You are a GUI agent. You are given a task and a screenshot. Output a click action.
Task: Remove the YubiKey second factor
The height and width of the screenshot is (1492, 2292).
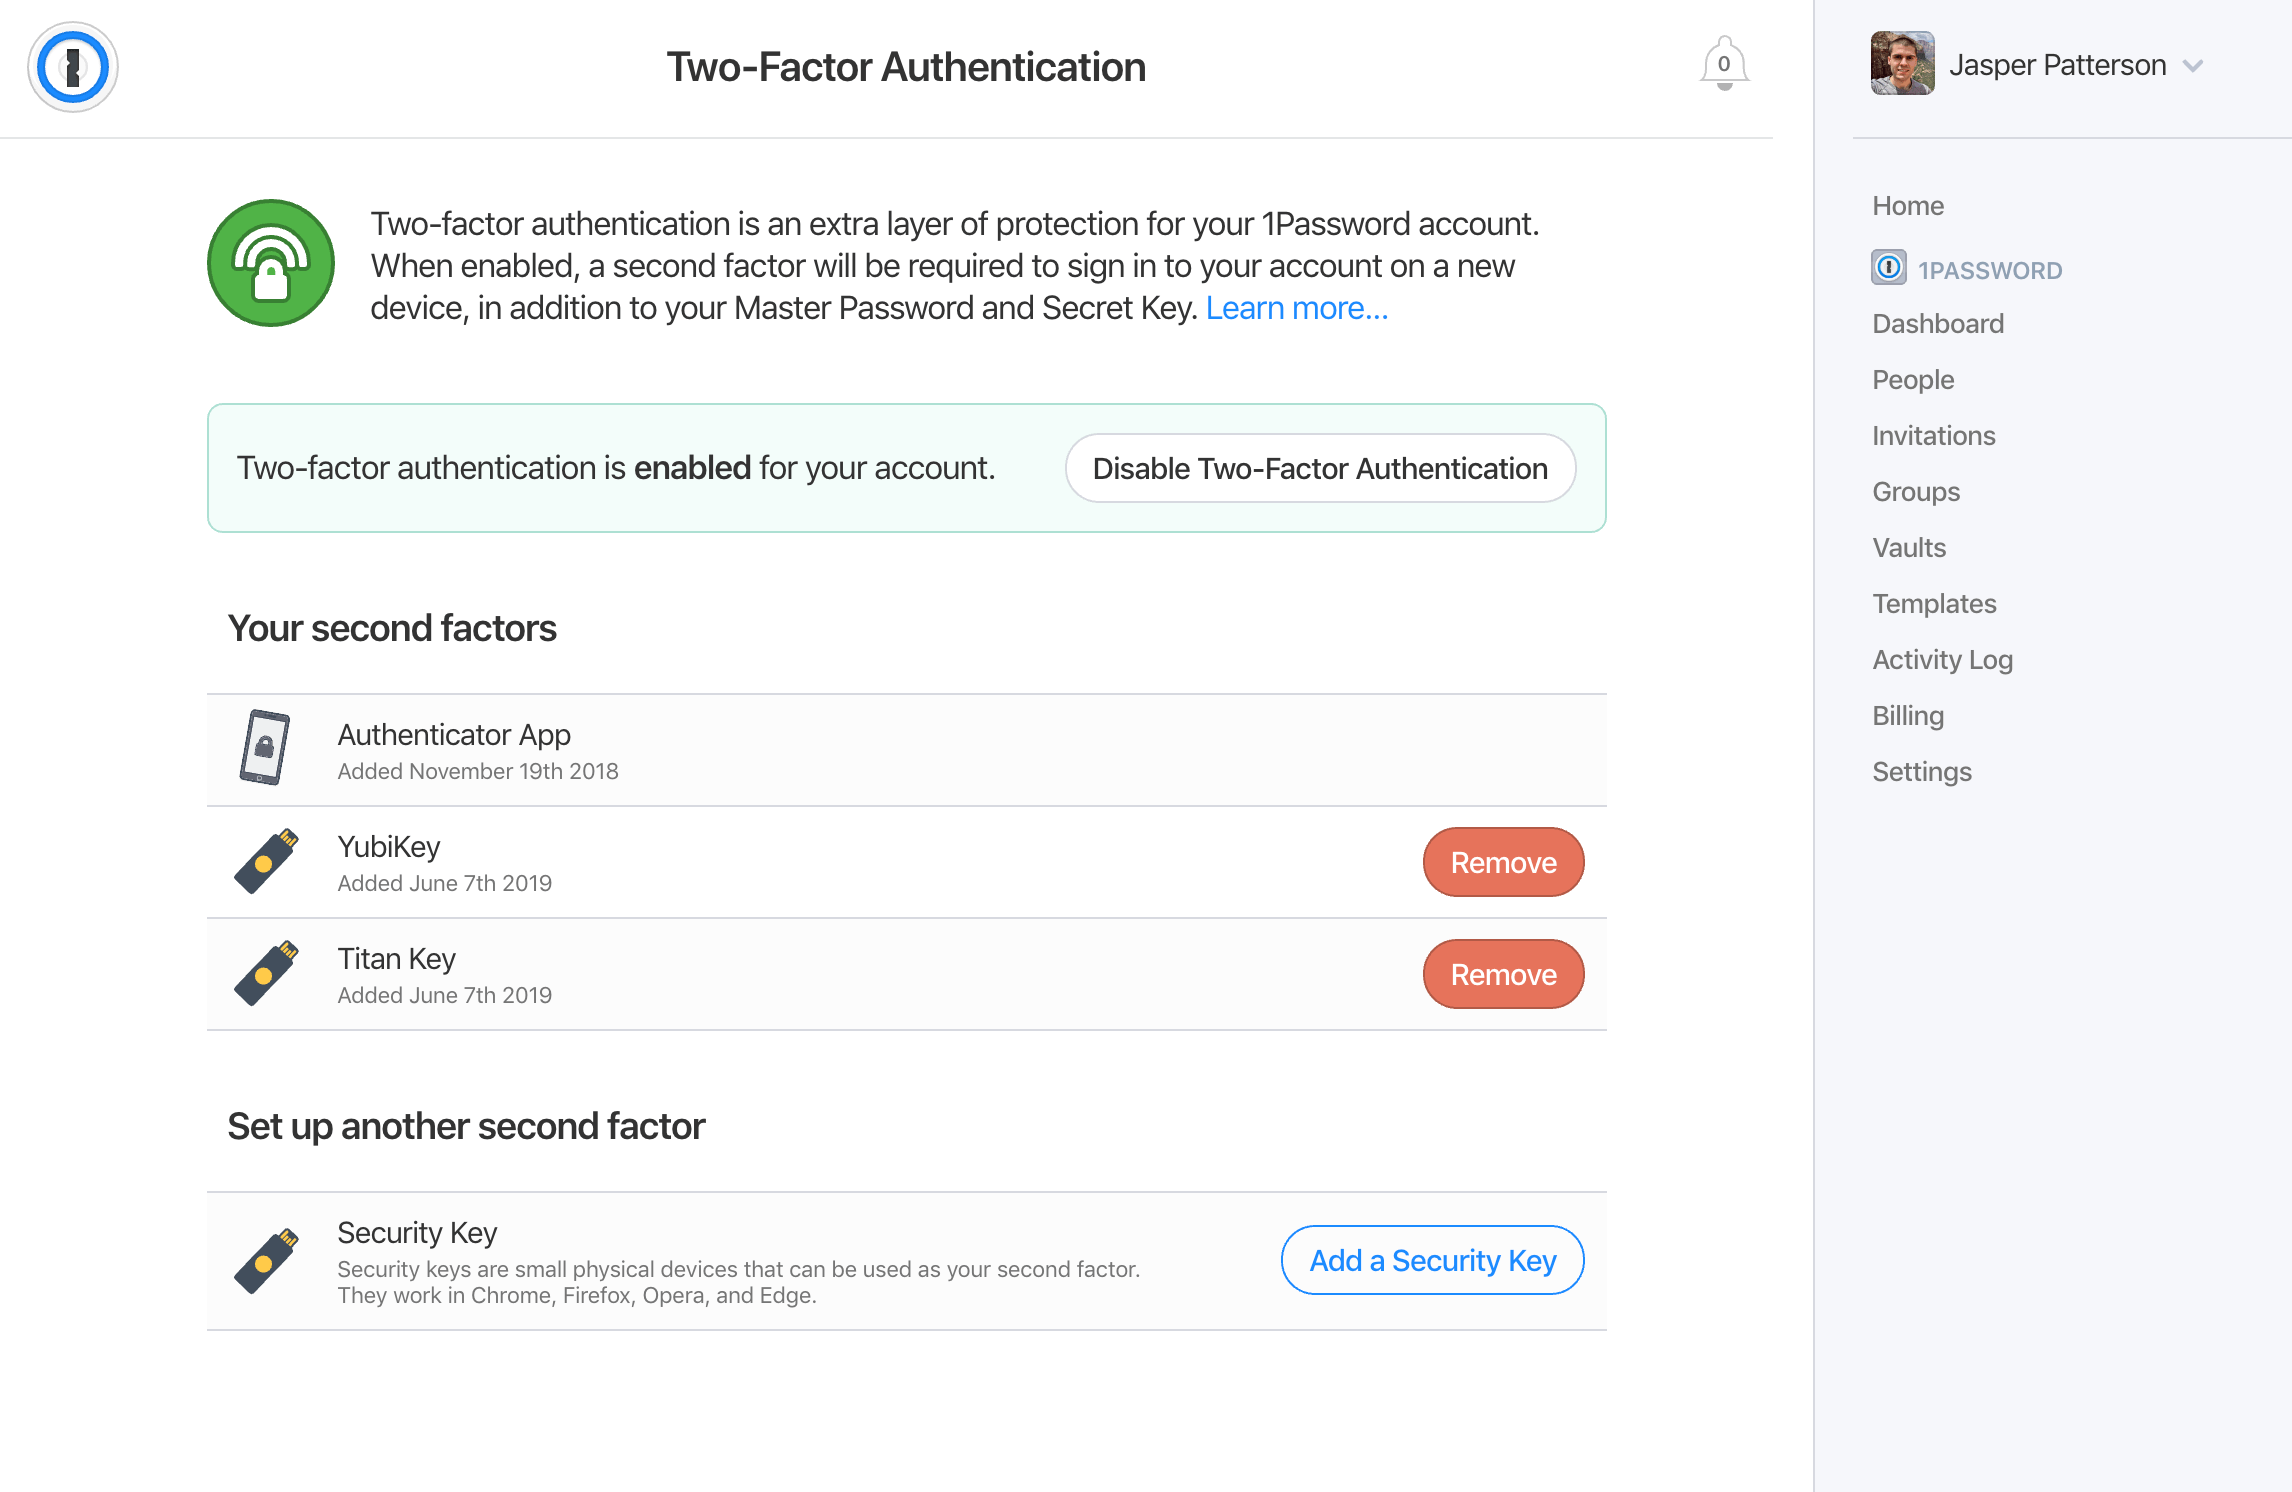coord(1503,861)
